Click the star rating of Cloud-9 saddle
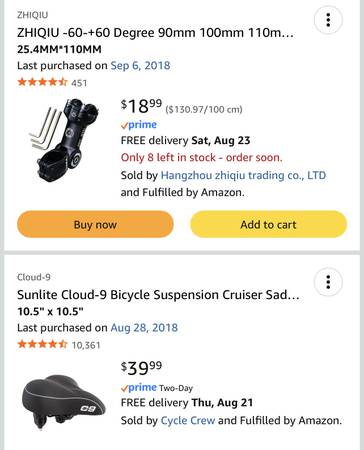Image resolution: width=364 pixels, height=450 pixels. [42, 344]
